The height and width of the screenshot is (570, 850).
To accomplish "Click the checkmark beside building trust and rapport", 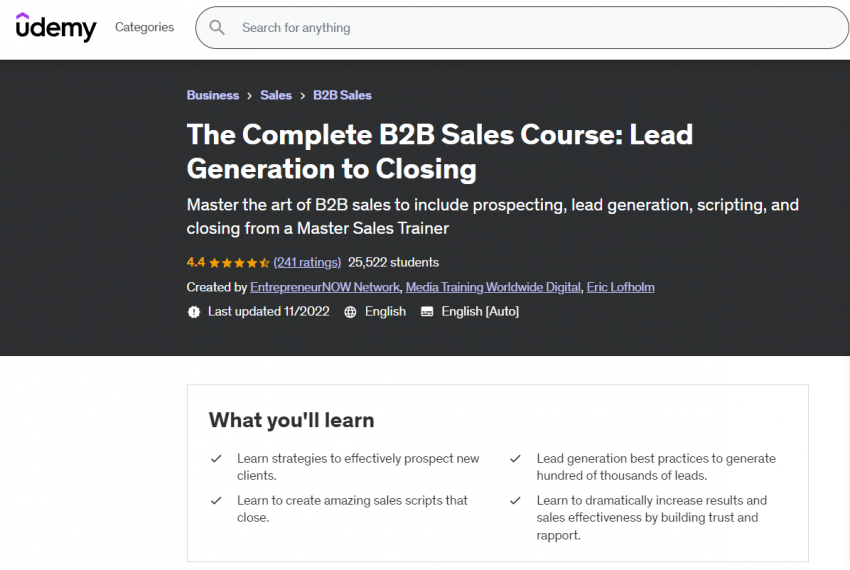I will tap(516, 501).
